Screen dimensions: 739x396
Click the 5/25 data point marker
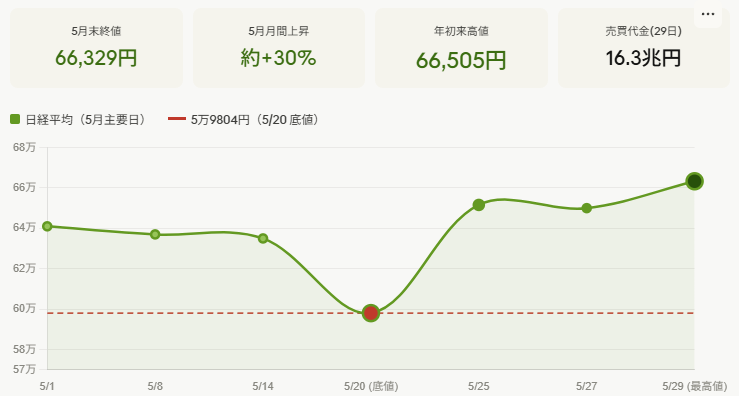479,205
